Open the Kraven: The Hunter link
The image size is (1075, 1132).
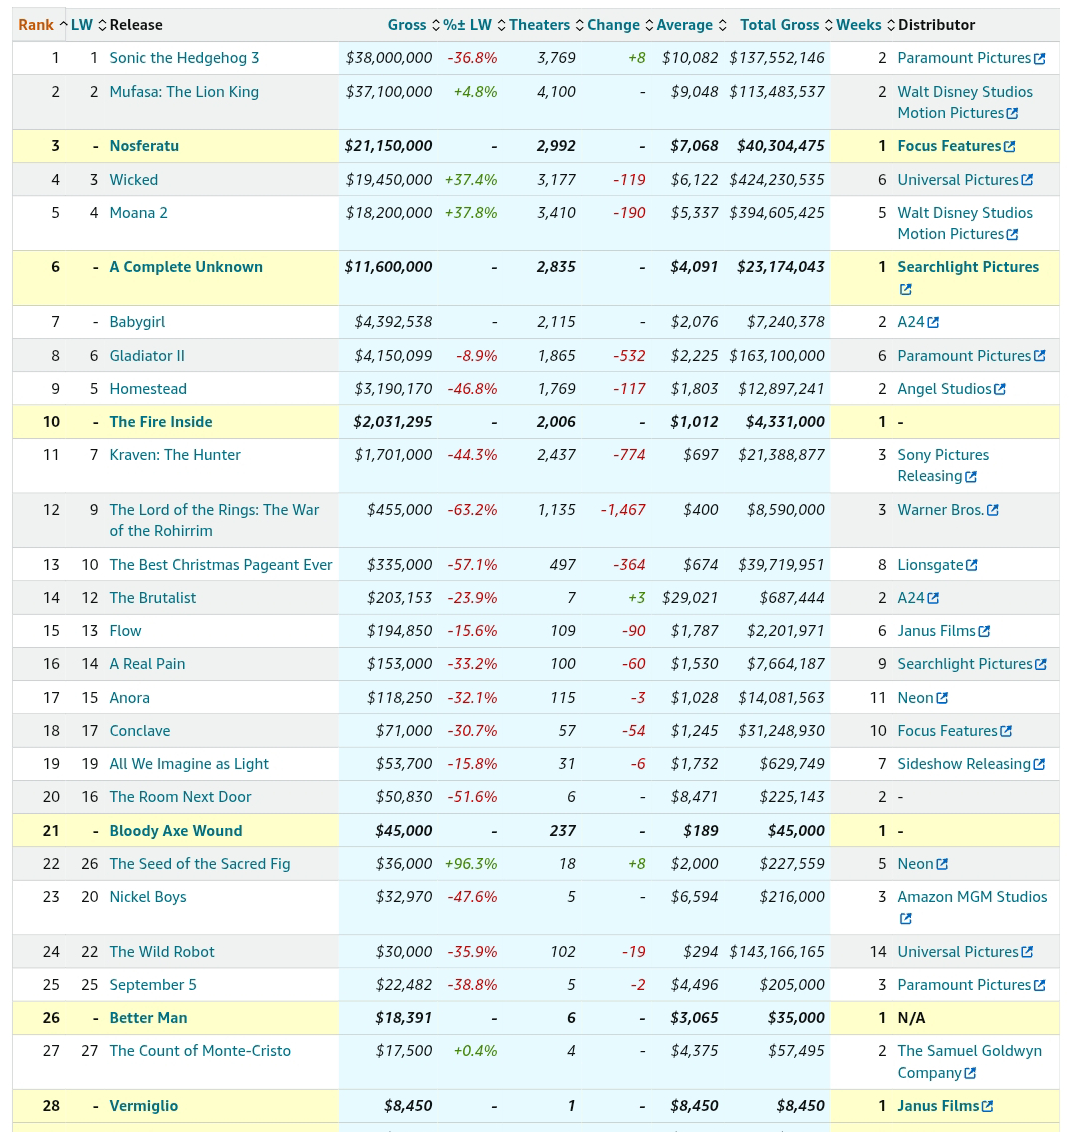(175, 456)
